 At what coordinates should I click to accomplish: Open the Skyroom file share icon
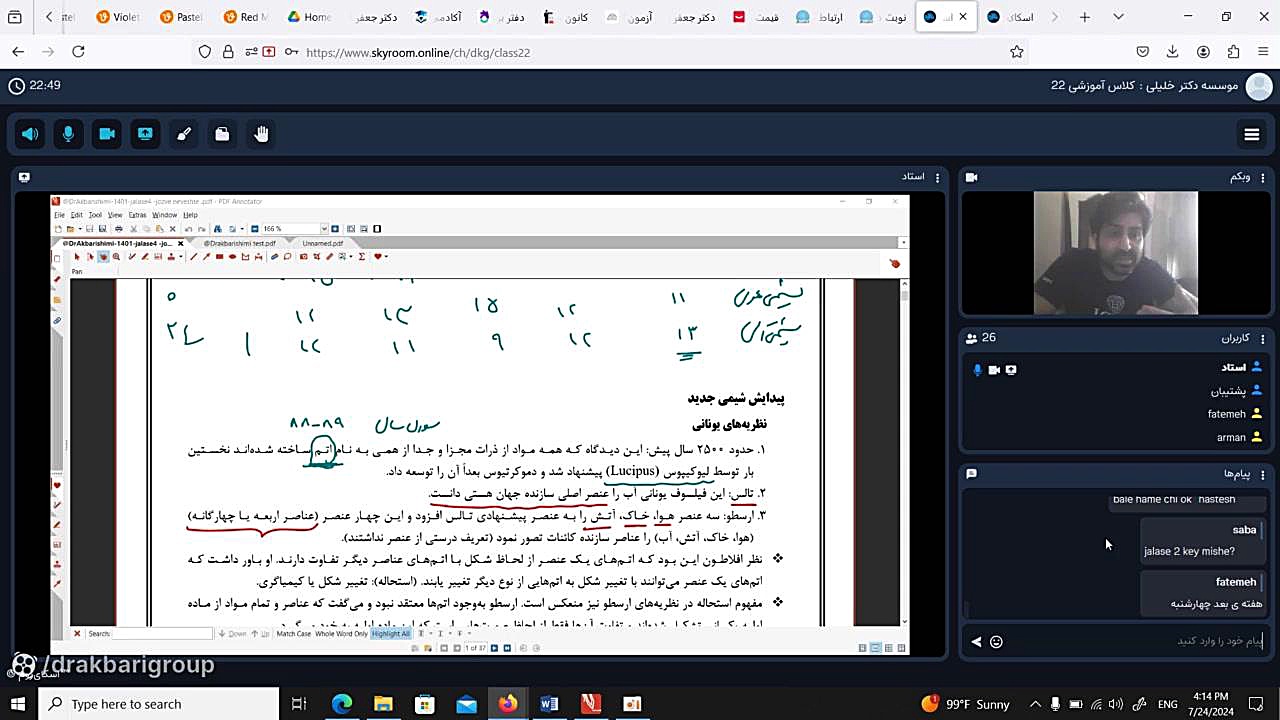click(222, 134)
